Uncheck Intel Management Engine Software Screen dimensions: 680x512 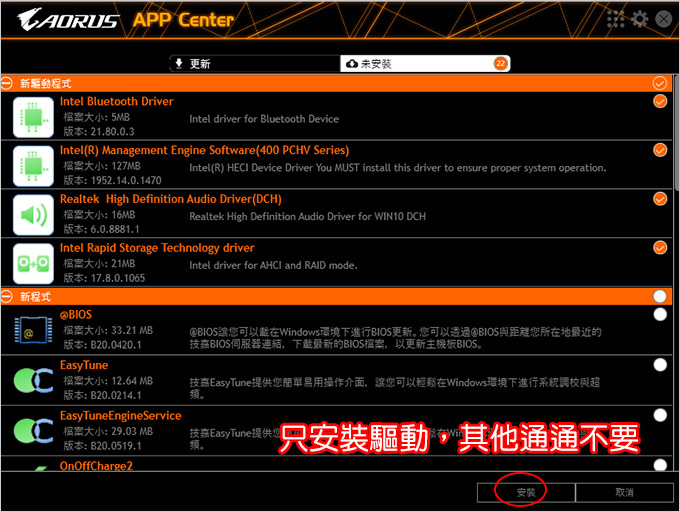660,150
